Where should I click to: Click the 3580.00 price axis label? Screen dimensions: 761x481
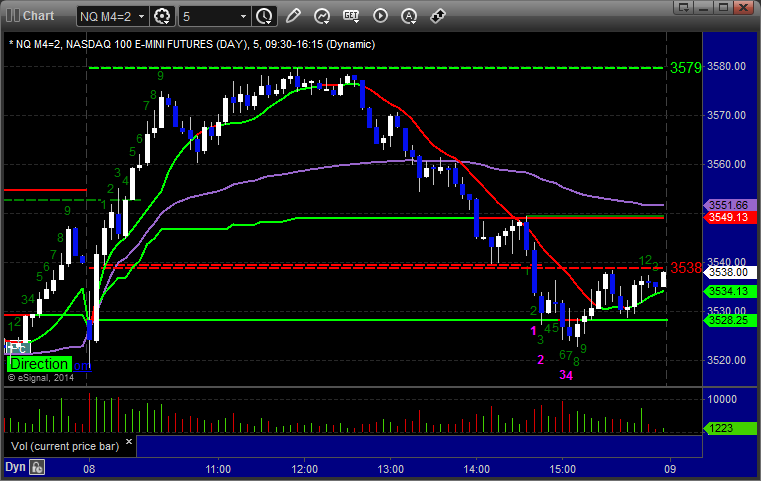pos(727,66)
